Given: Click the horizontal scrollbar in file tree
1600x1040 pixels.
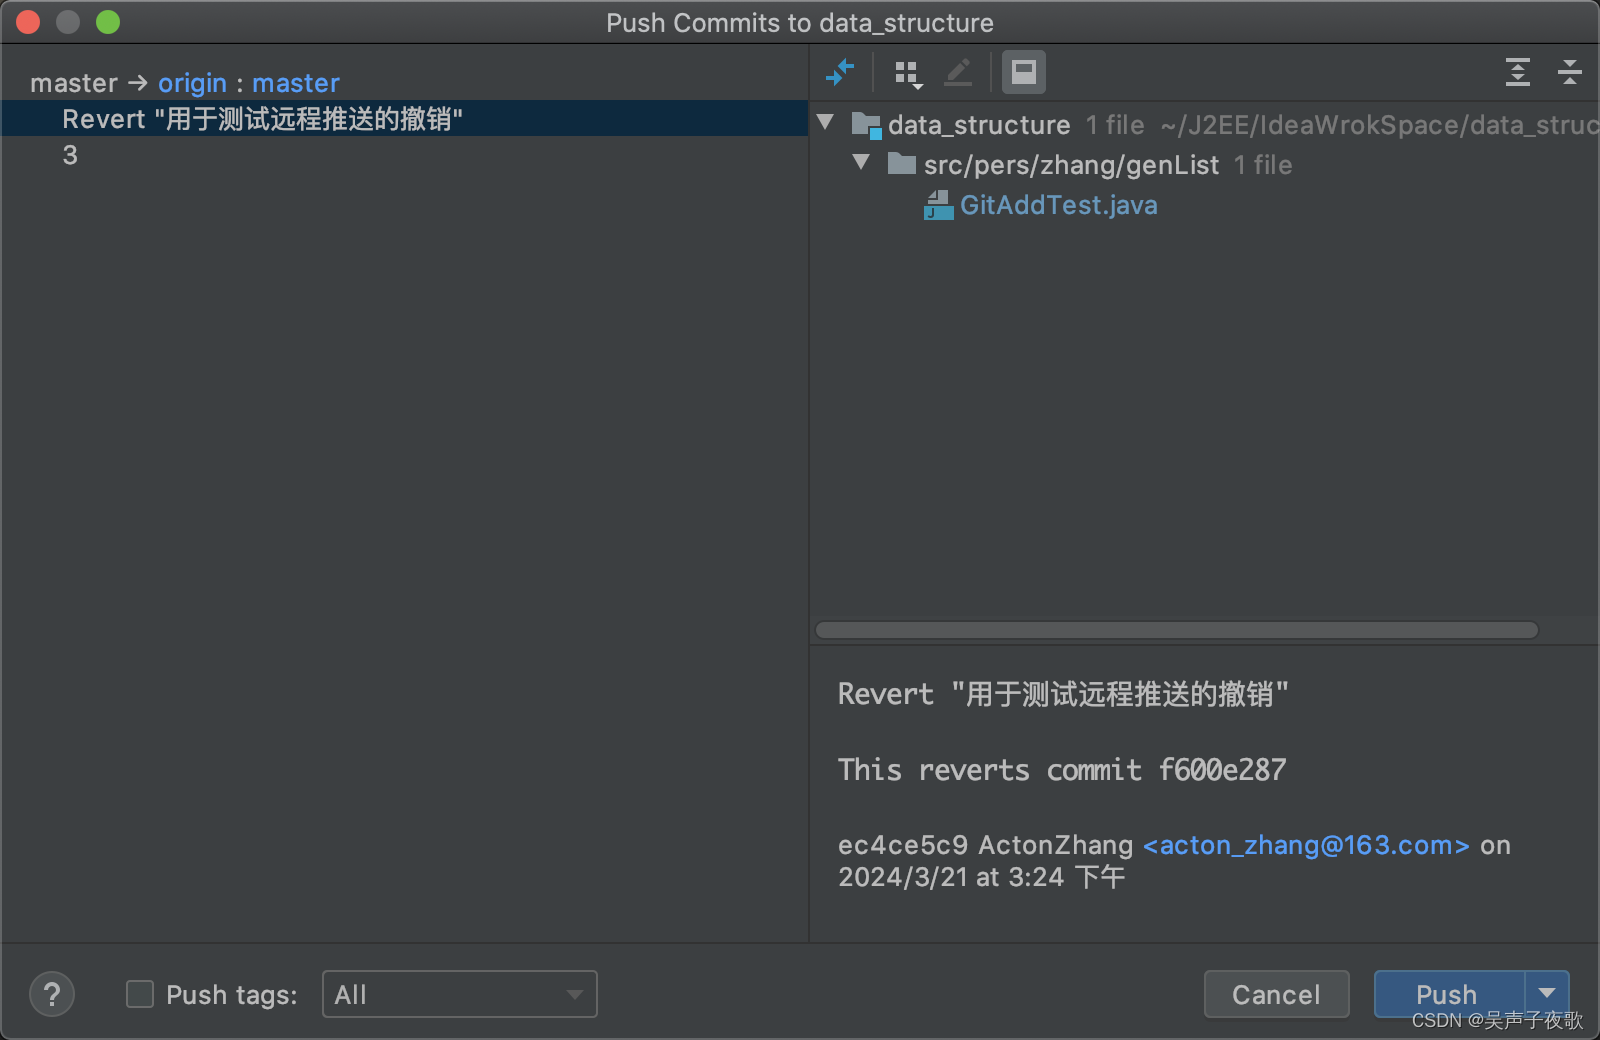Looking at the screenshot, I should [1176, 630].
